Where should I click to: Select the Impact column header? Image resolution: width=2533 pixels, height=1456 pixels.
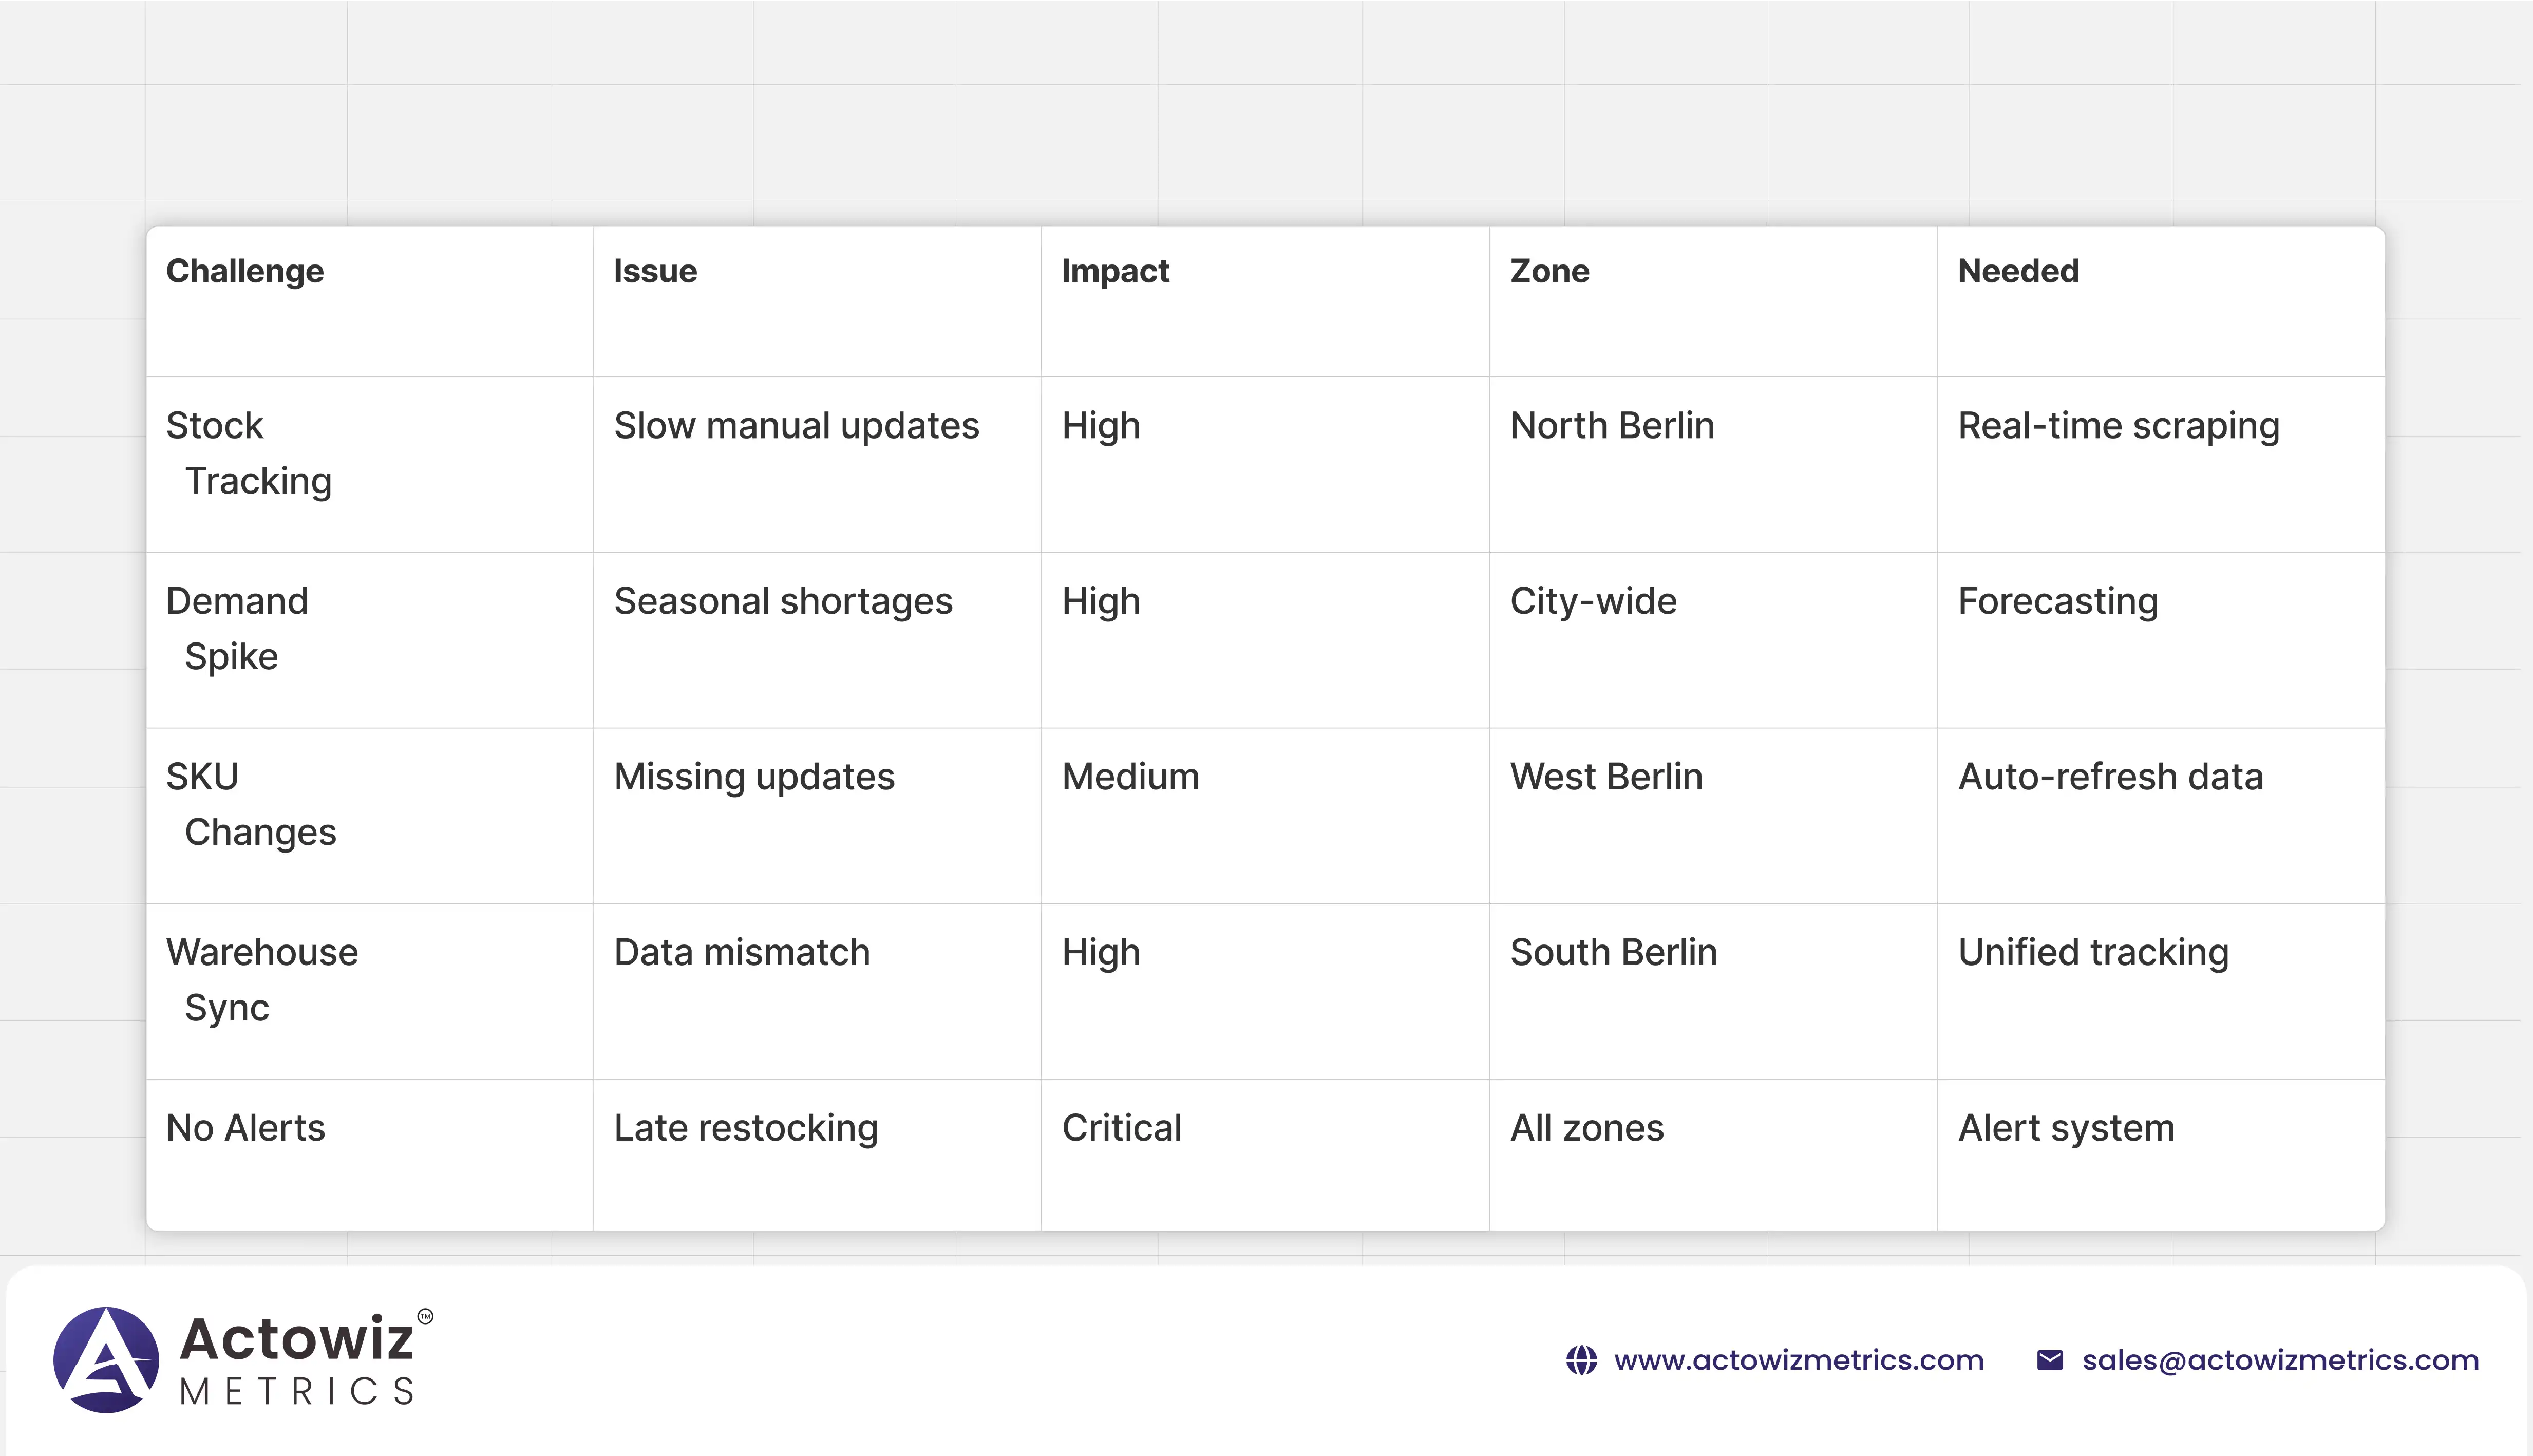[x=1115, y=271]
